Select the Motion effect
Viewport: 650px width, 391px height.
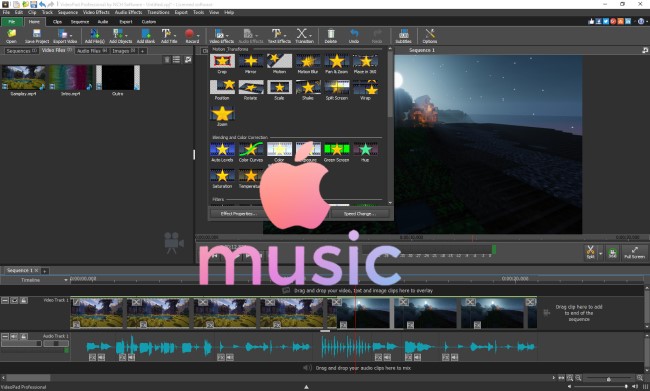point(279,63)
